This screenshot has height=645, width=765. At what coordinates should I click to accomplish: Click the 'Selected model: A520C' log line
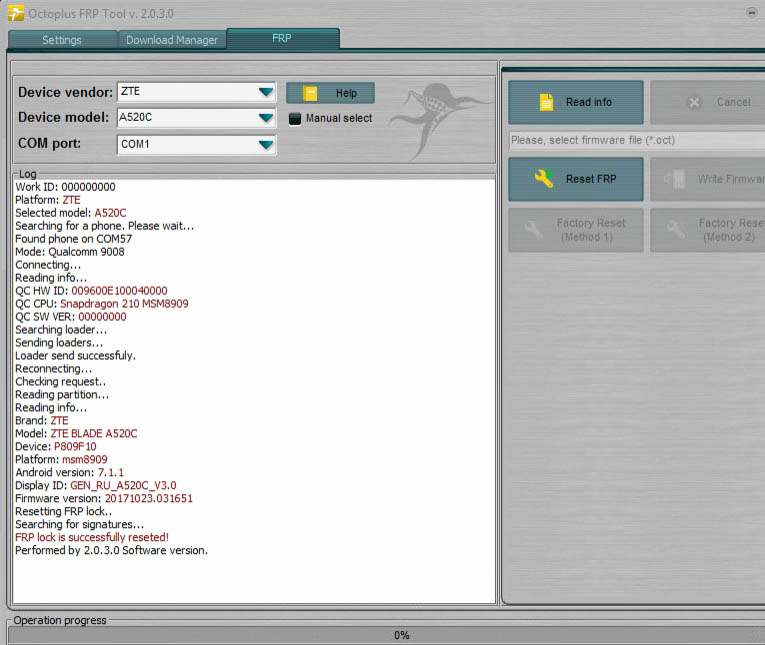(71, 213)
